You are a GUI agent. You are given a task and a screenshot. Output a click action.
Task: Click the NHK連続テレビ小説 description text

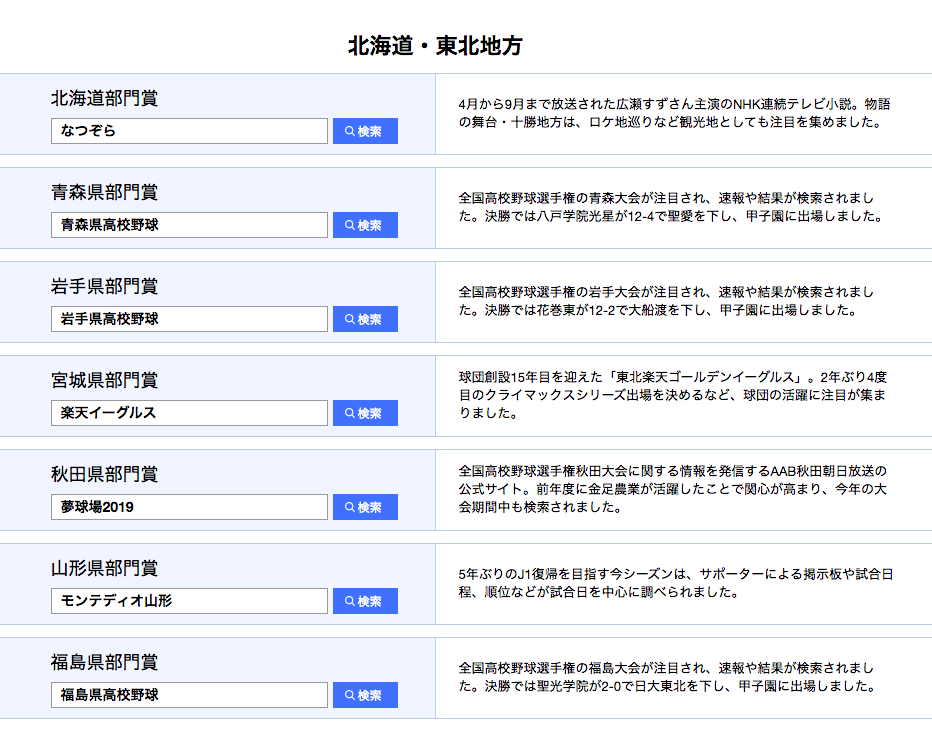672,113
